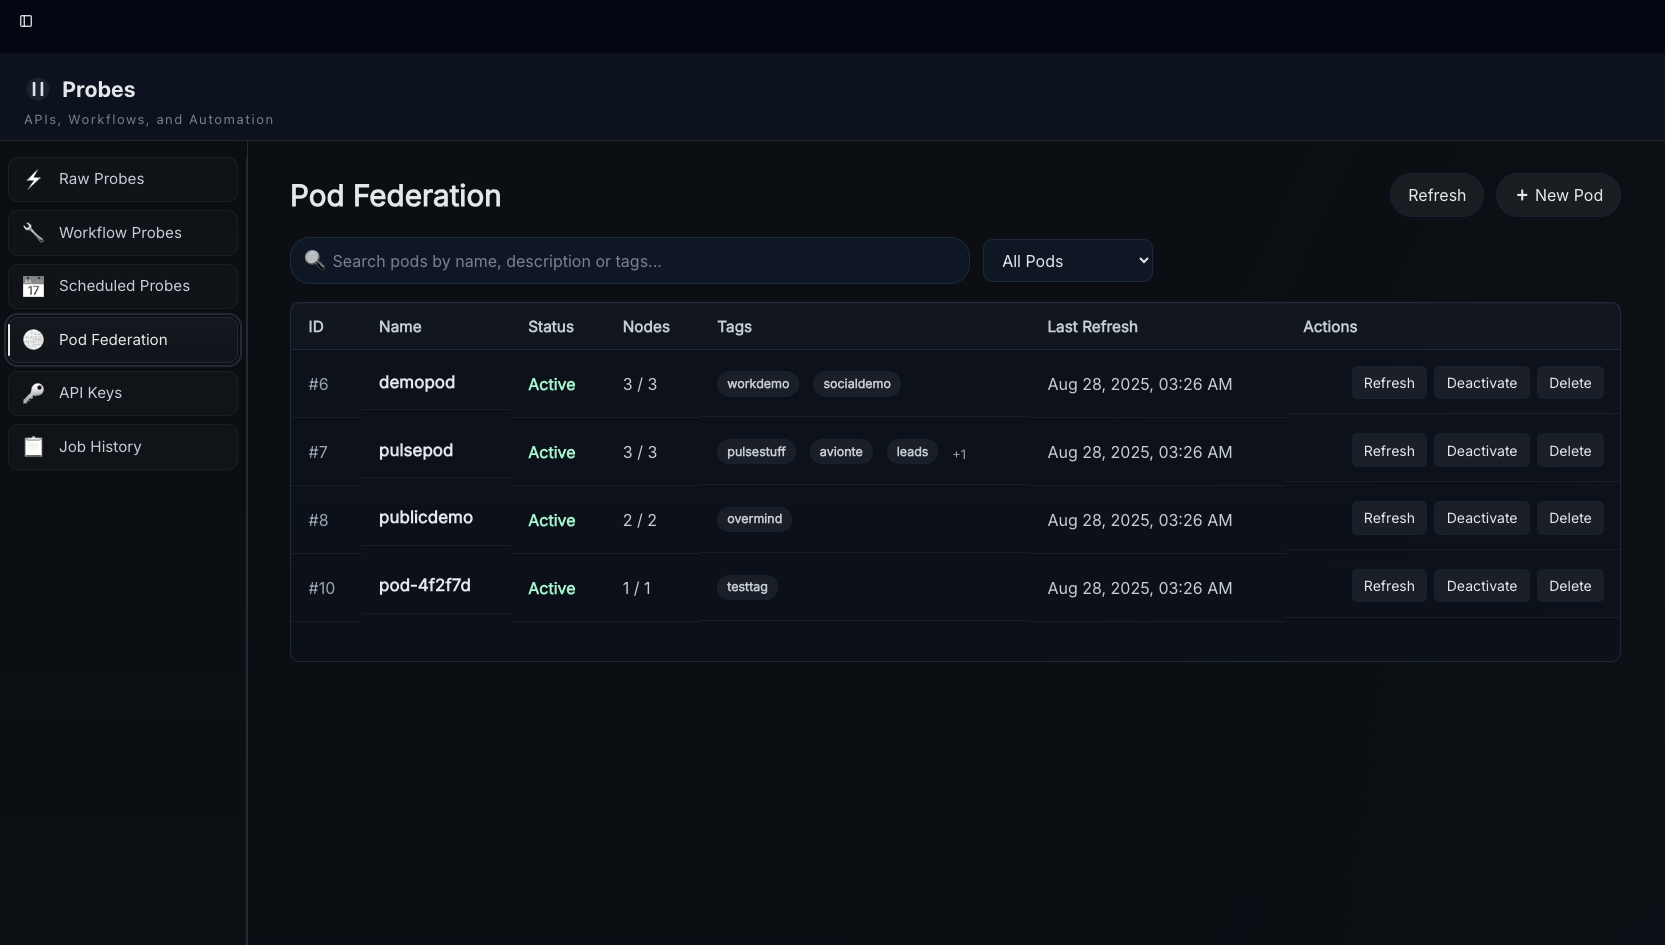Click the Pod Federation globe icon
Image resolution: width=1665 pixels, height=945 pixels.
(x=34, y=340)
